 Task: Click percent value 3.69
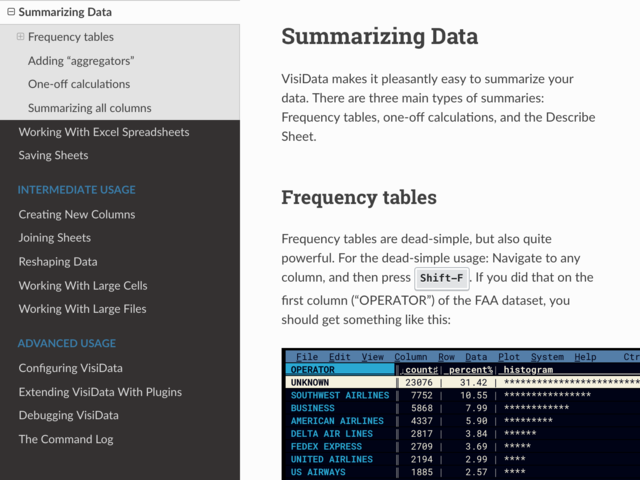tap(476, 447)
